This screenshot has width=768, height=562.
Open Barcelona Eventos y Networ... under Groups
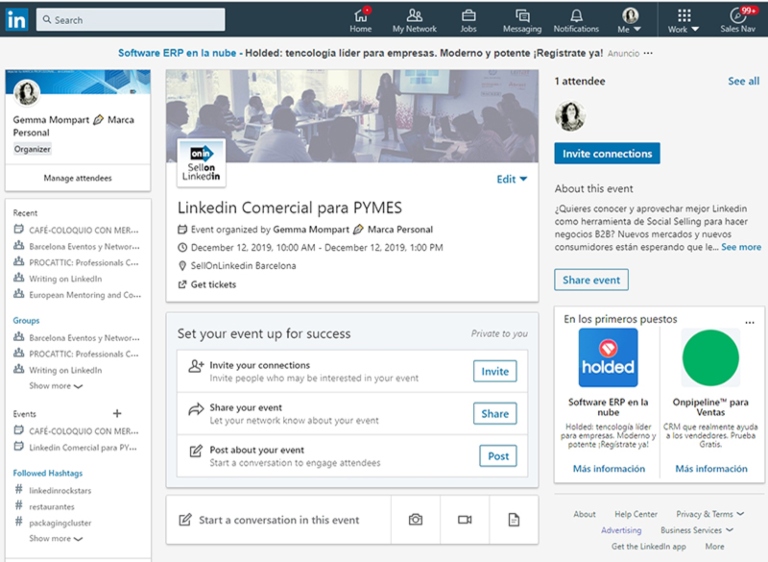click(84, 338)
